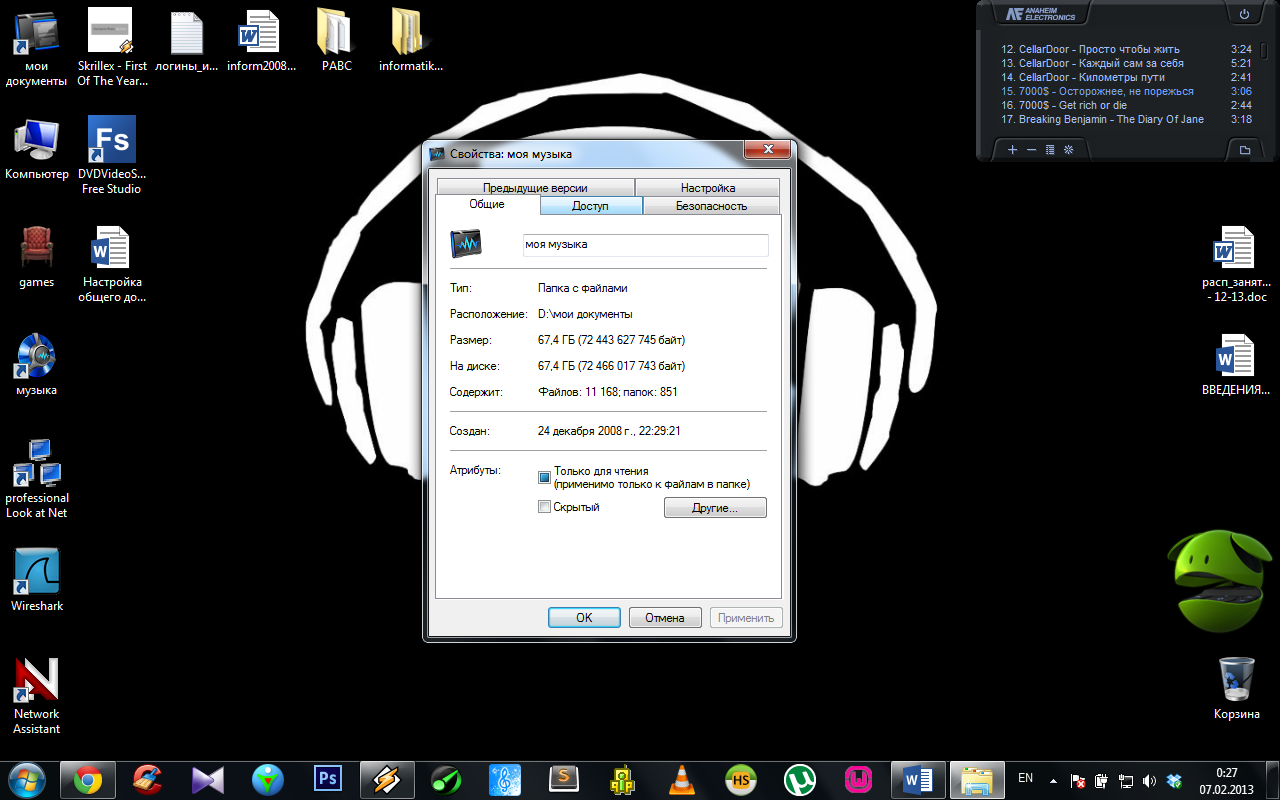Show hidden icons with the tray arrow
The image size is (1280, 800).
[x=1053, y=780]
